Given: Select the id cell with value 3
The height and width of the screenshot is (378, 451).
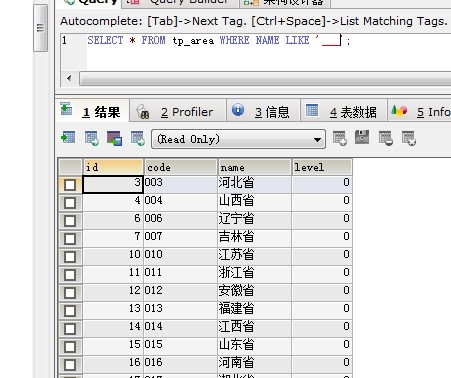Looking at the screenshot, I should 113,184.
